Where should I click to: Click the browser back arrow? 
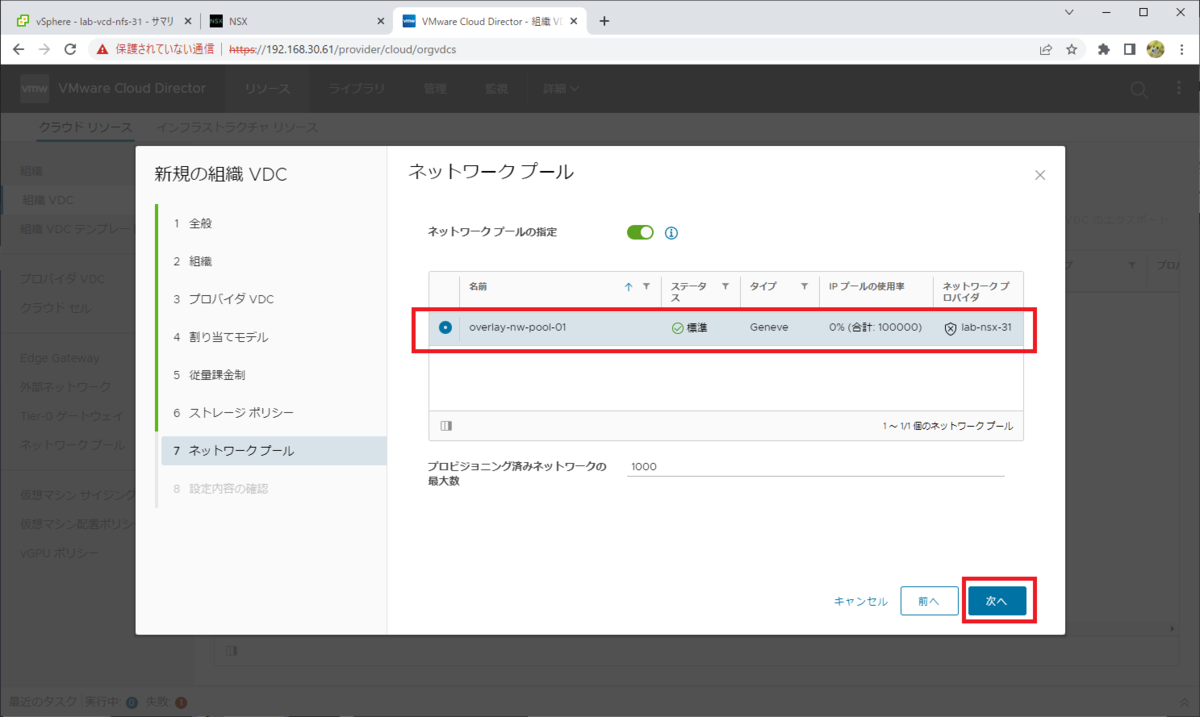[x=19, y=49]
